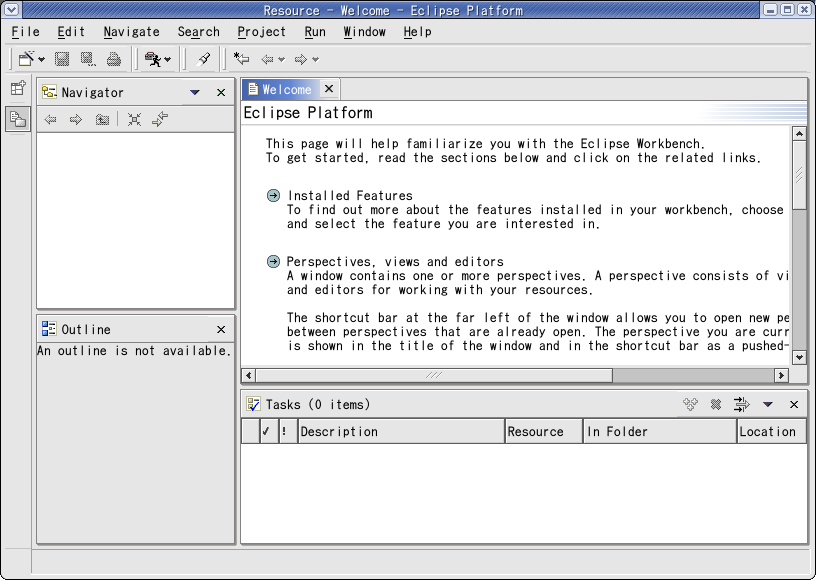Image resolution: width=816 pixels, height=580 pixels.
Task: Open the Navigator view menu triangle
Action: [195, 93]
